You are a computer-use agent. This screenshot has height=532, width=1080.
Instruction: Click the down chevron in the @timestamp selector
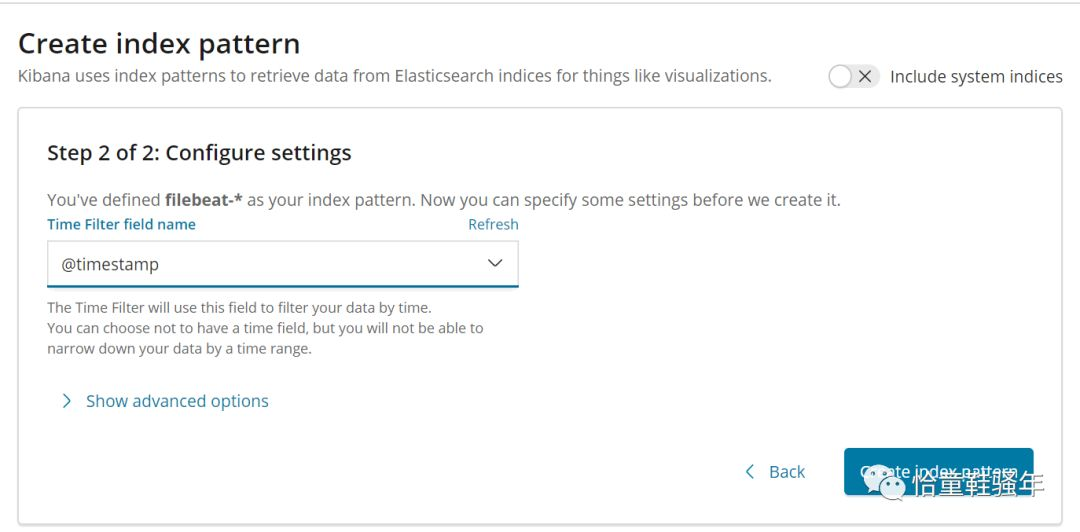(495, 263)
